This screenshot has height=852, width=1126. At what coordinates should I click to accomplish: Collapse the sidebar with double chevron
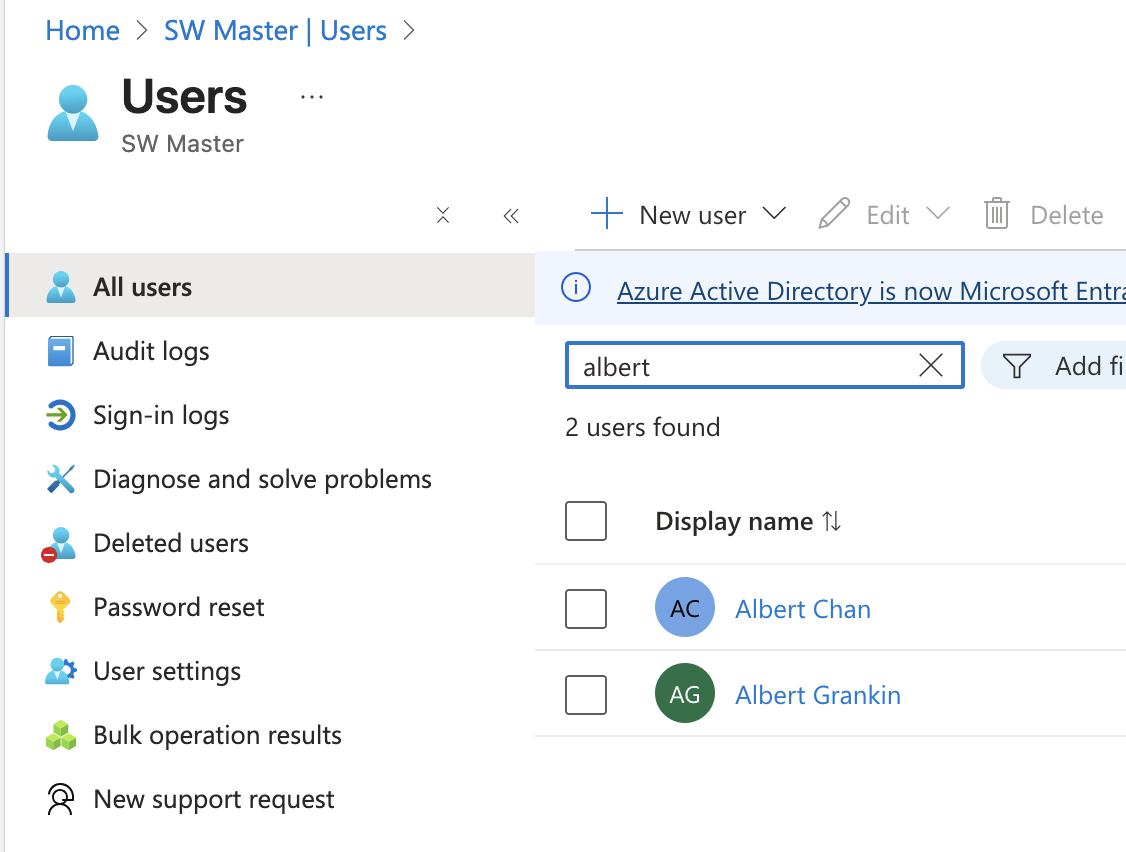(x=511, y=216)
